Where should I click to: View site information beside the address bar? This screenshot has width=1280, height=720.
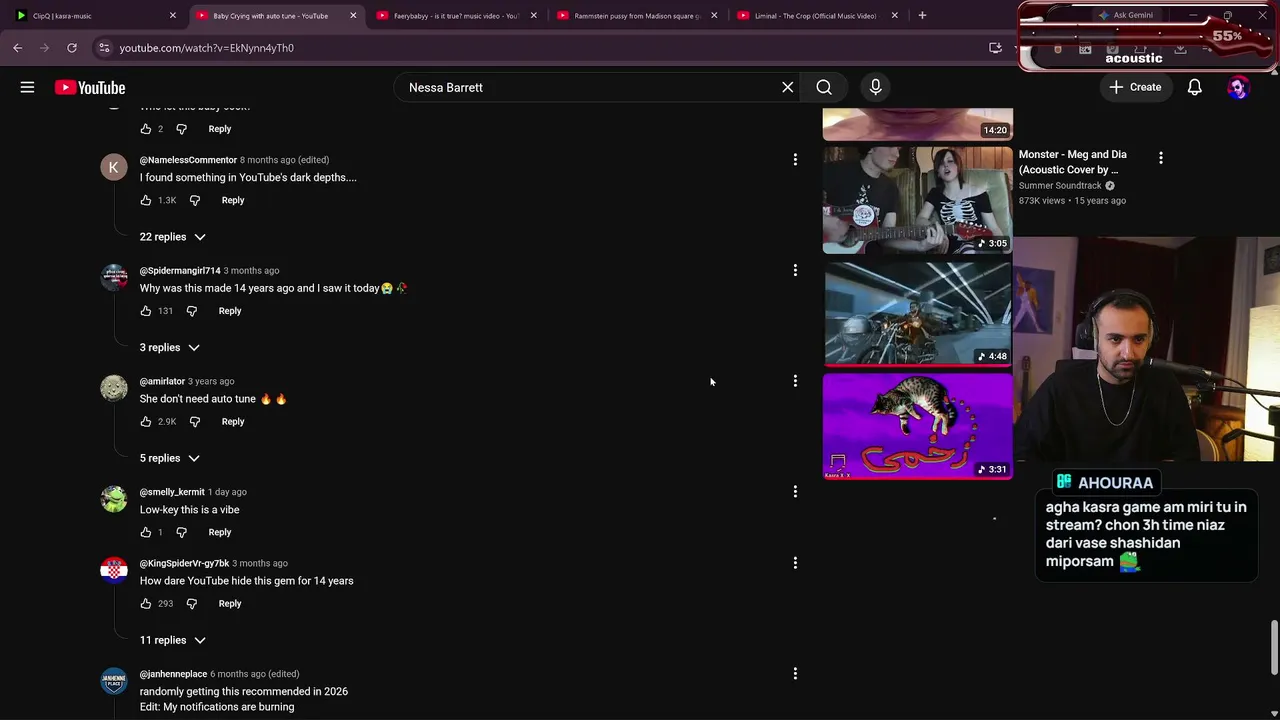(x=104, y=48)
